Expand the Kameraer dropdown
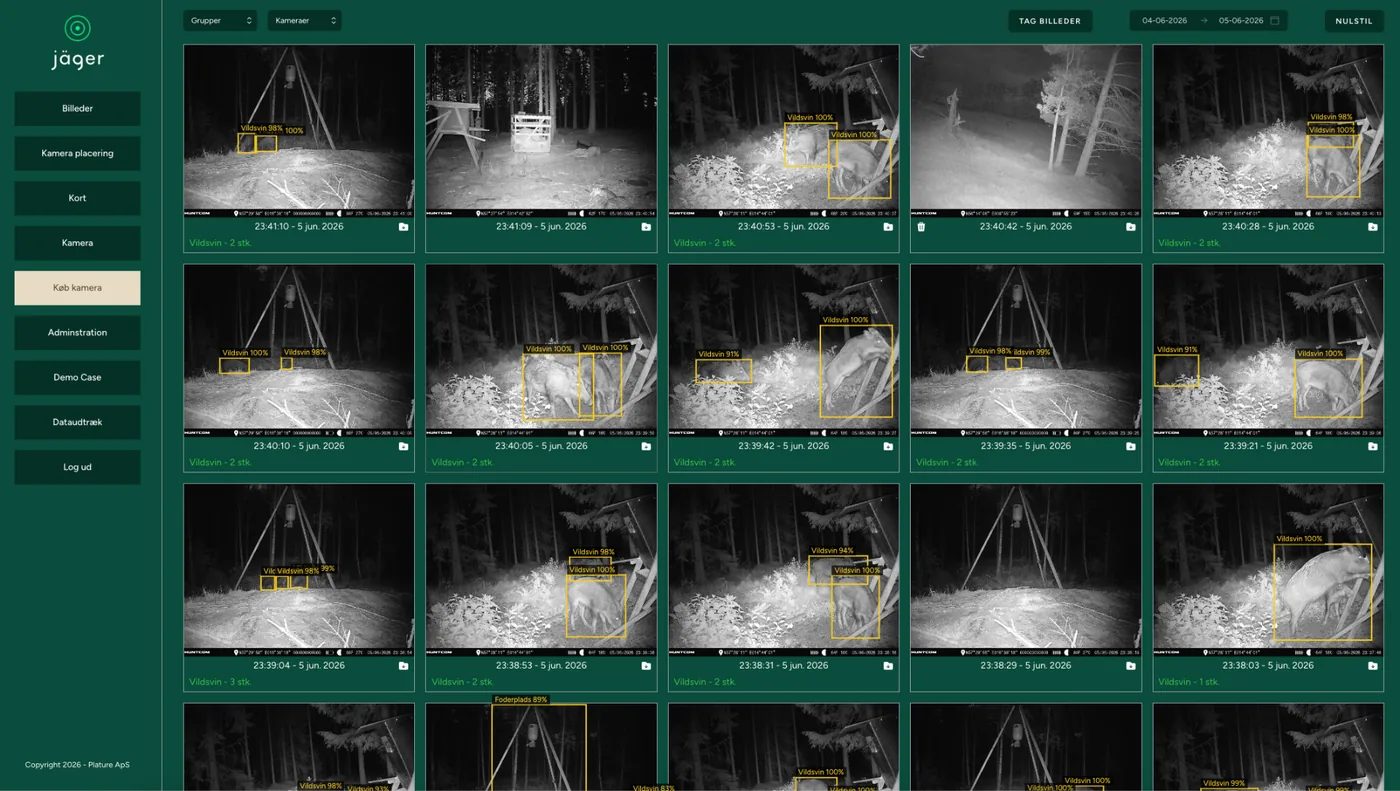Image resolution: width=1400 pixels, height=791 pixels. pos(304,21)
